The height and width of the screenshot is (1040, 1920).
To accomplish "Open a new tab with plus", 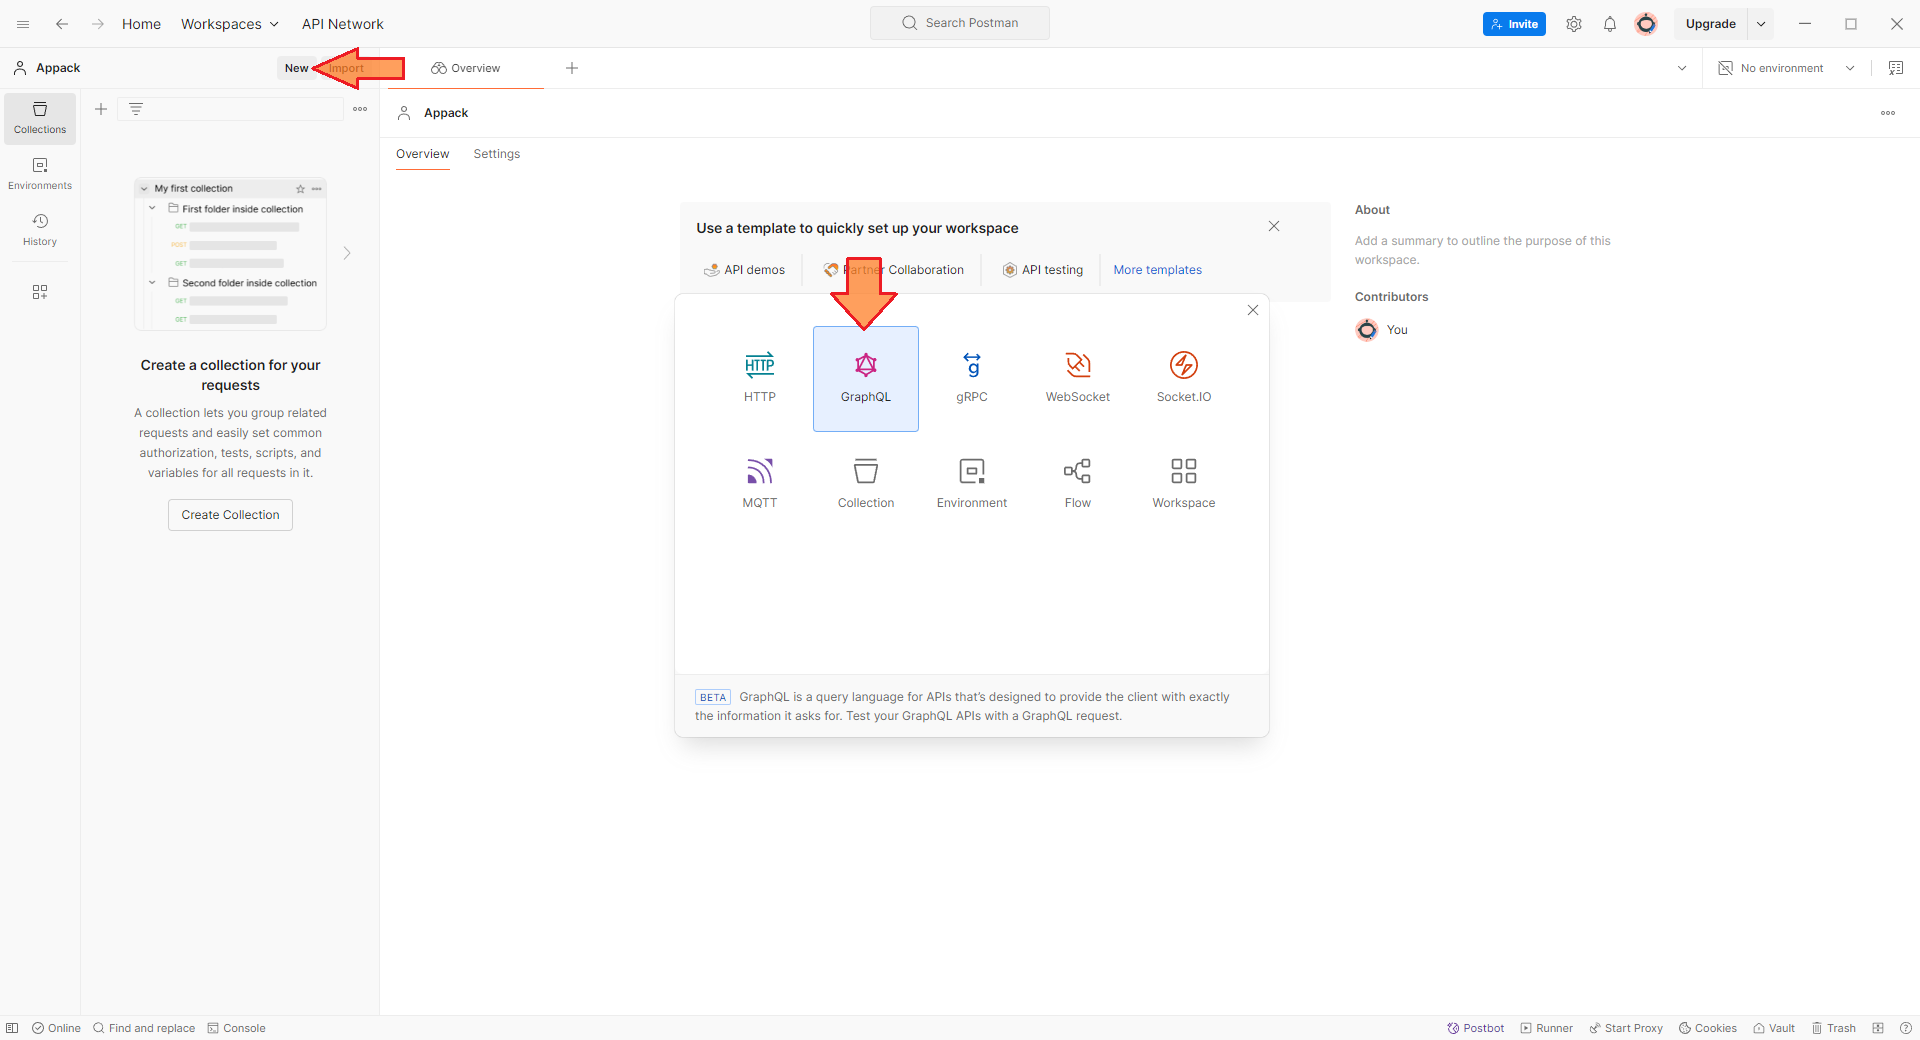I will click(x=572, y=68).
